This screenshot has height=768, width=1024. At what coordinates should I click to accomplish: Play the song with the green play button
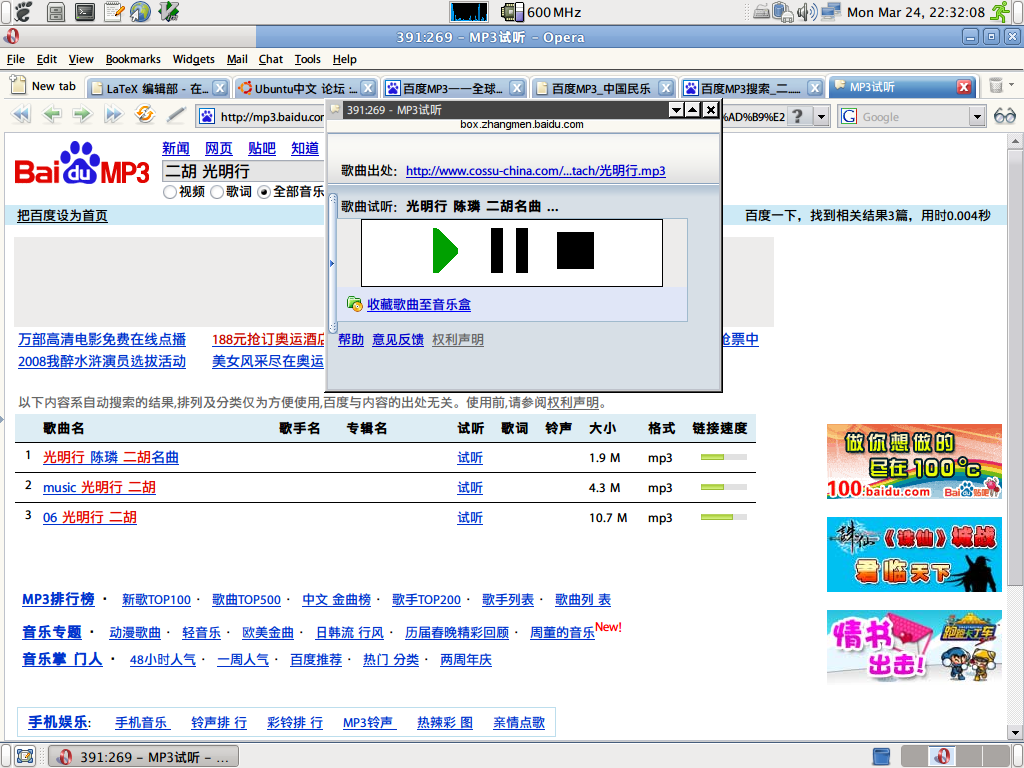pos(445,251)
